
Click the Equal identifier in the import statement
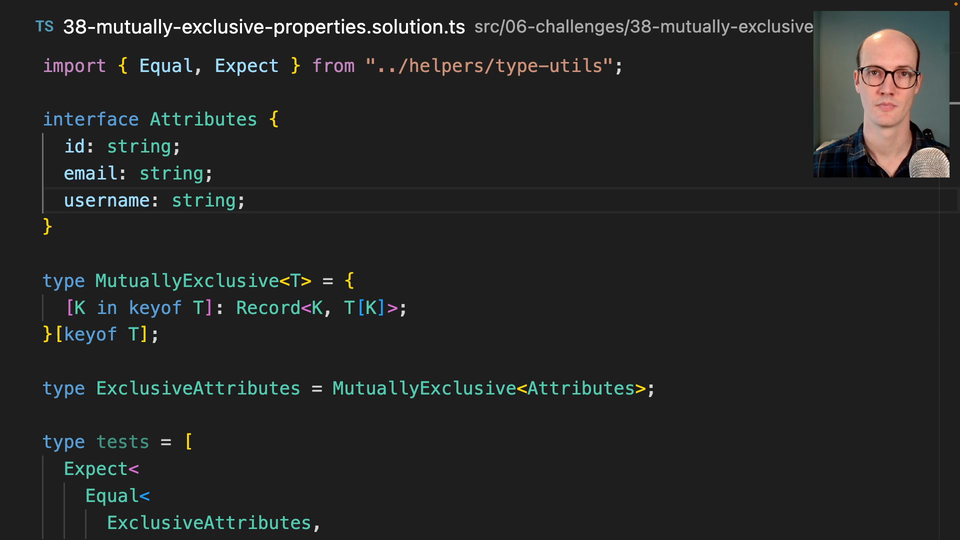166,66
